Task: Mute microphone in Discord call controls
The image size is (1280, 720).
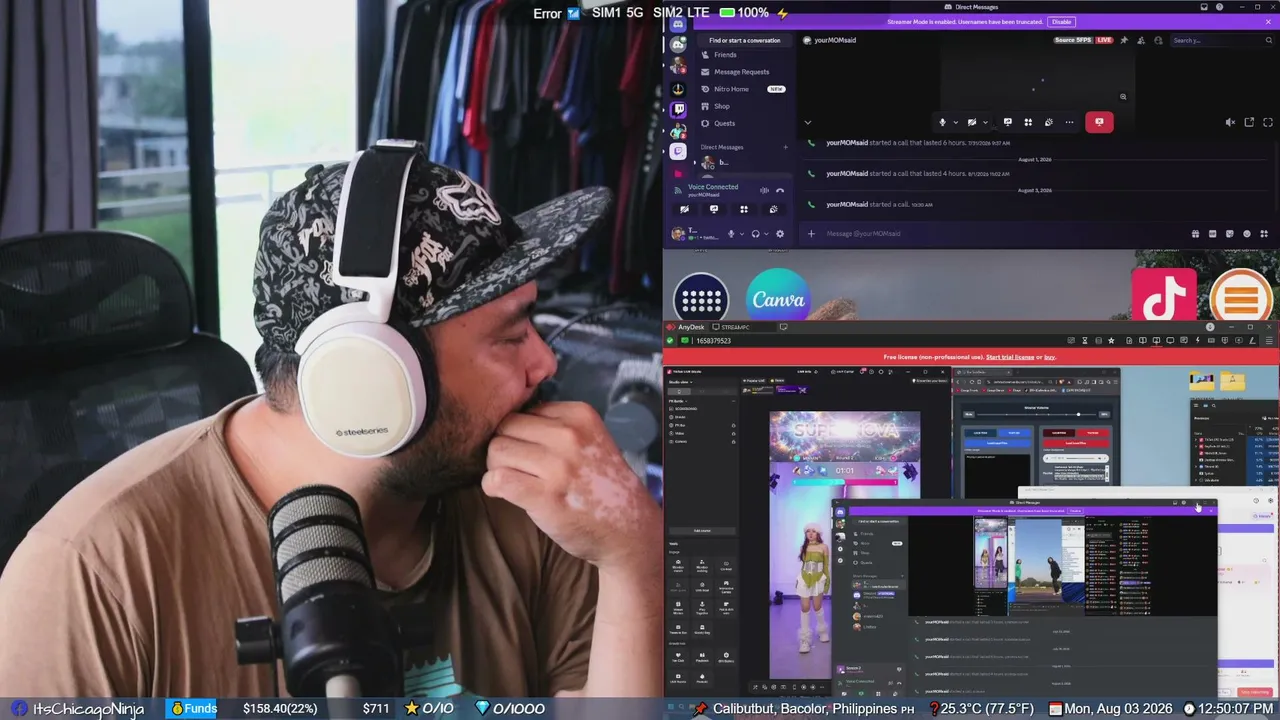Action: pyautogui.click(x=942, y=122)
